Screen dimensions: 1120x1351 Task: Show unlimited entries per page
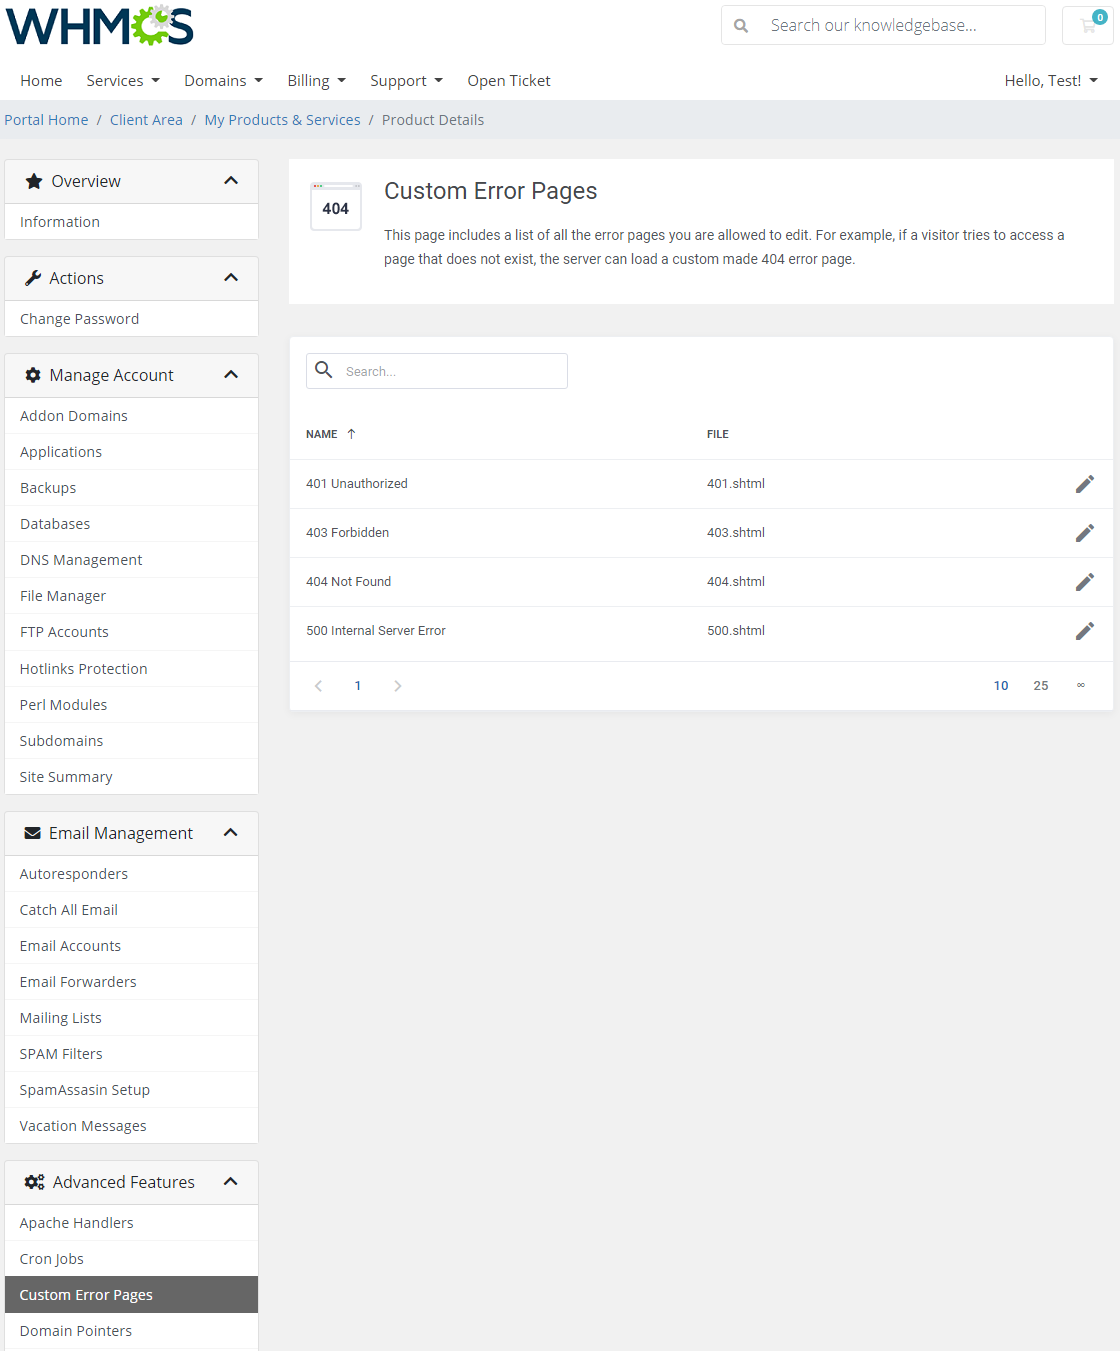[1081, 686]
